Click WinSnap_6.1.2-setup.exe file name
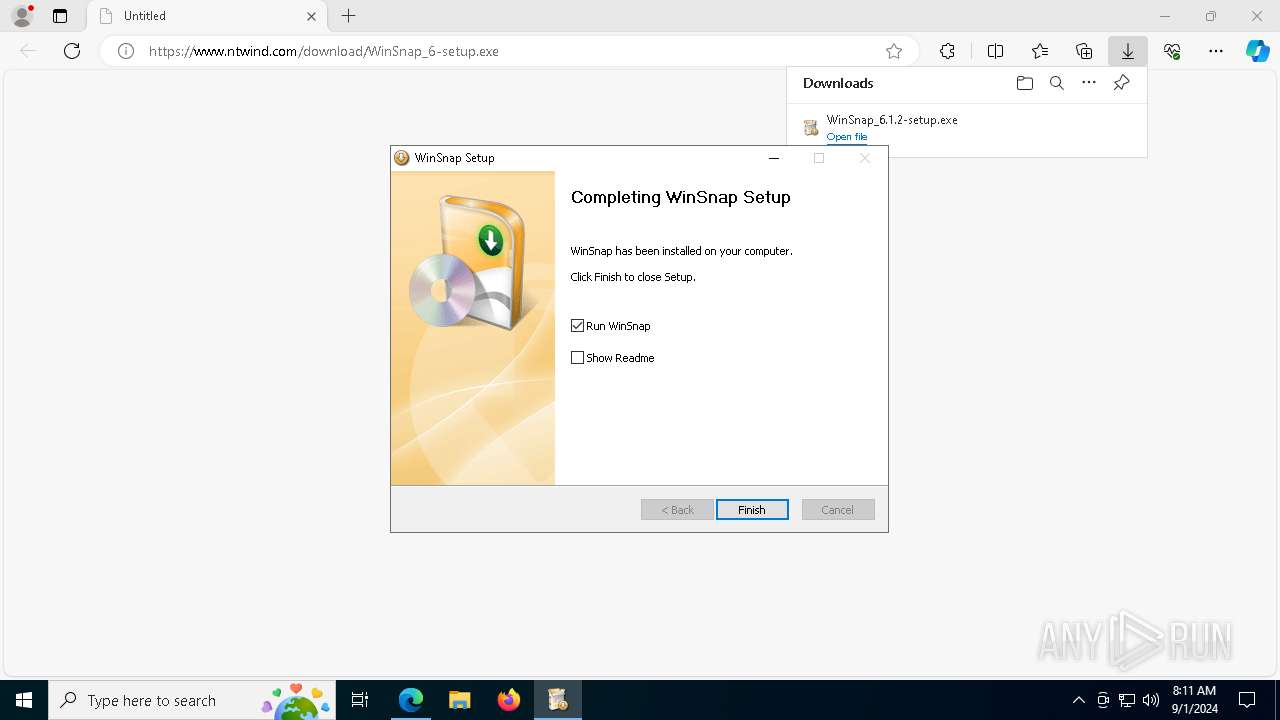 [892, 120]
